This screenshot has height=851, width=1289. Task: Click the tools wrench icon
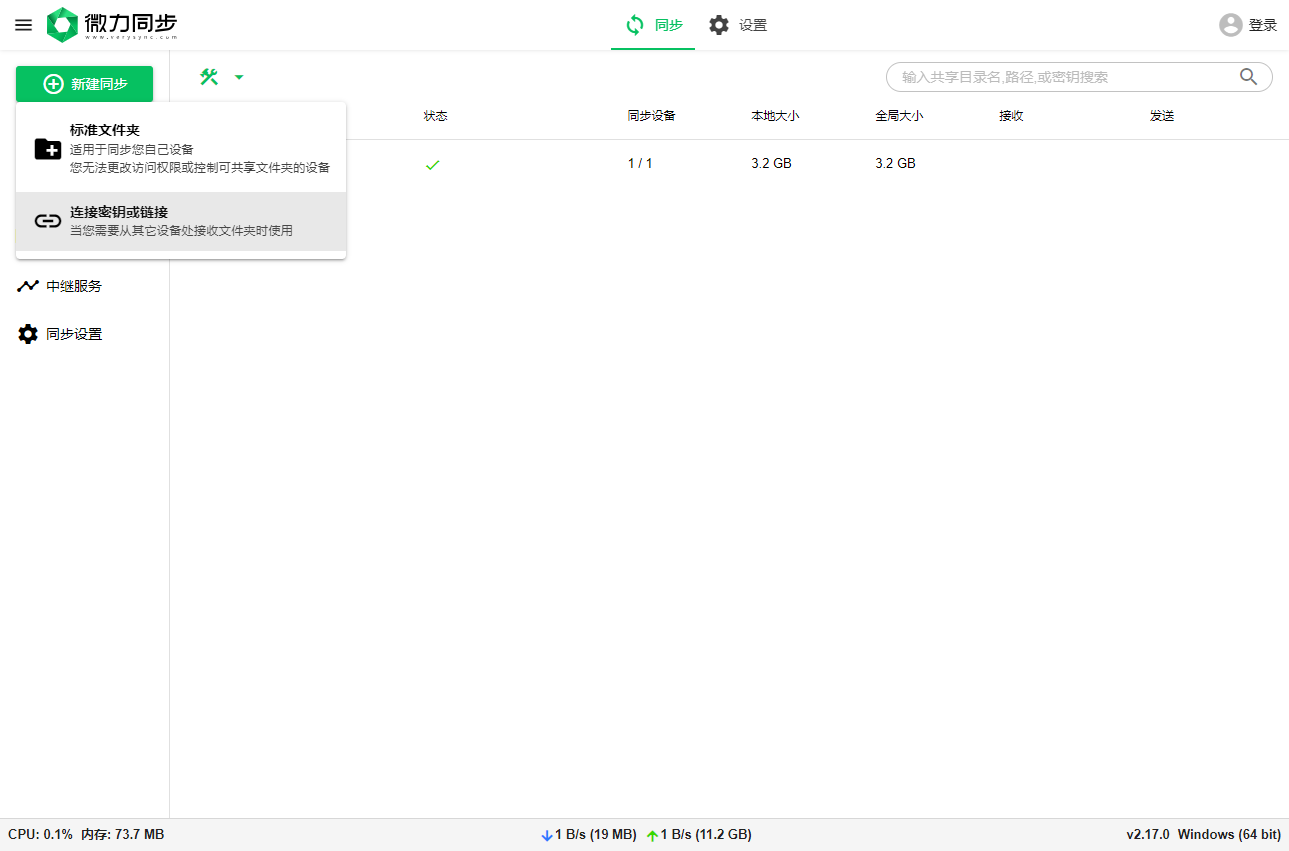(x=209, y=77)
